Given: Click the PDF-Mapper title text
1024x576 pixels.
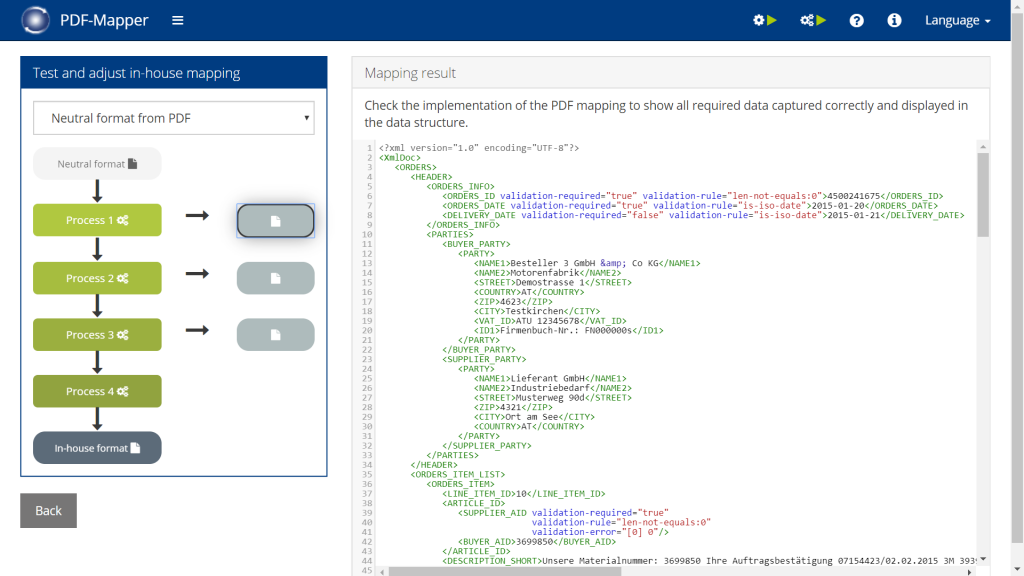Looking at the screenshot, I should (x=104, y=20).
